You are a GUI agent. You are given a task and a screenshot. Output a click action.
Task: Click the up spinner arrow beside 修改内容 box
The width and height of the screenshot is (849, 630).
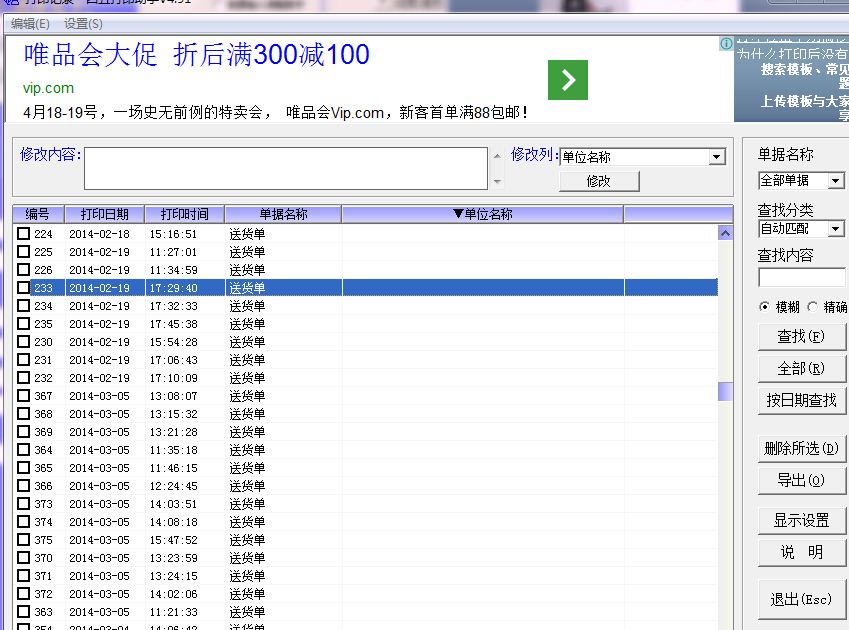pyautogui.click(x=495, y=156)
